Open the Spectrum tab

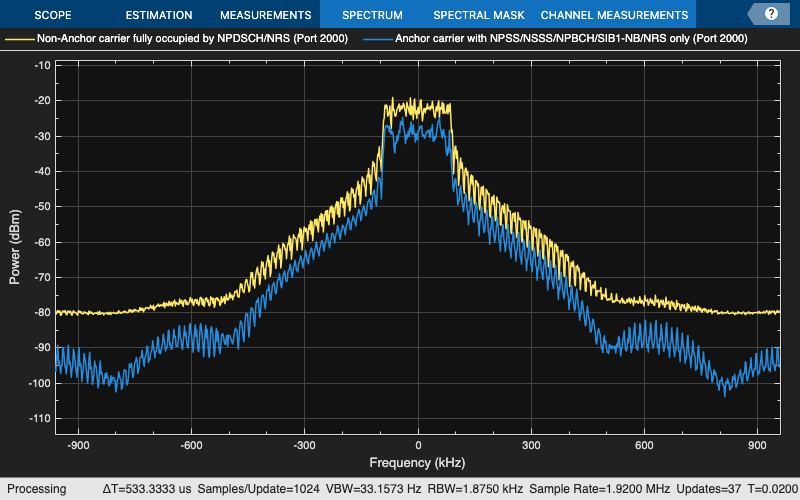372,15
